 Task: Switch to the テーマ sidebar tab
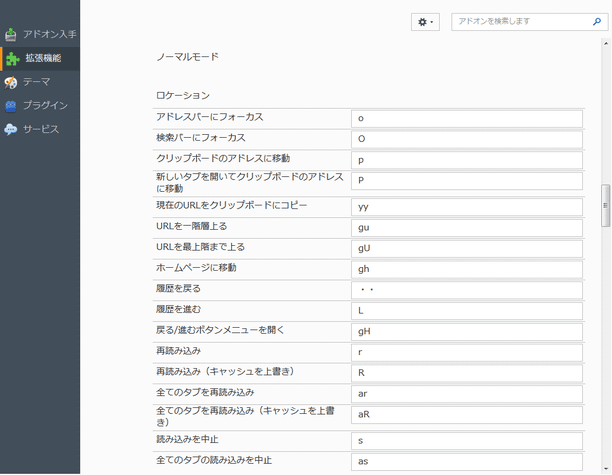click(40, 82)
